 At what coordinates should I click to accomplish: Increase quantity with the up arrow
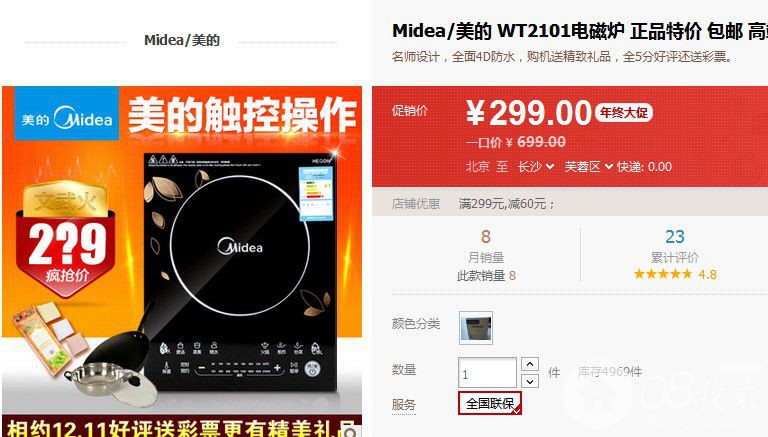[530, 364]
